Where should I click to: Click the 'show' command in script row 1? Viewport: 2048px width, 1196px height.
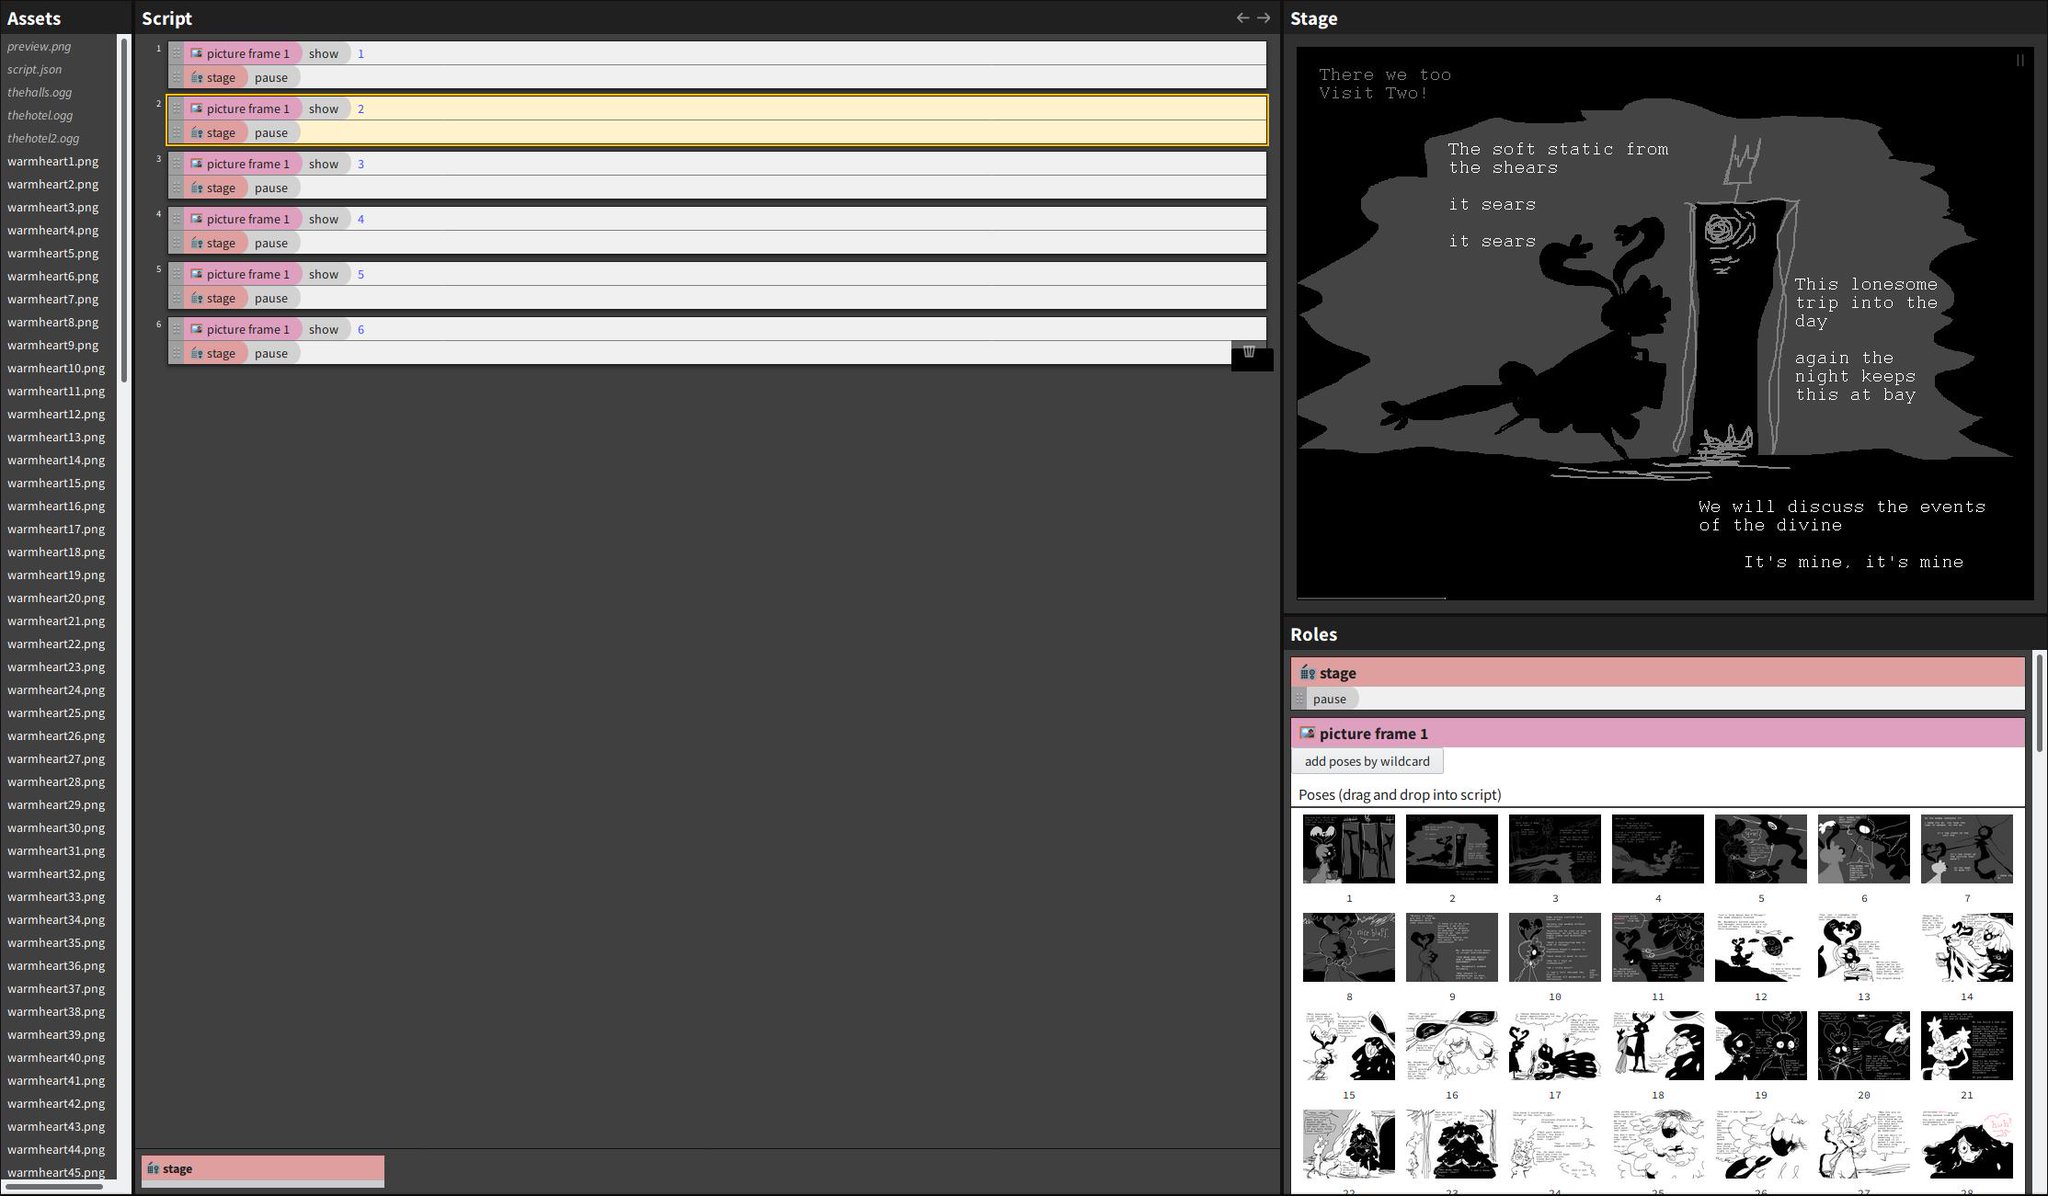[x=323, y=54]
